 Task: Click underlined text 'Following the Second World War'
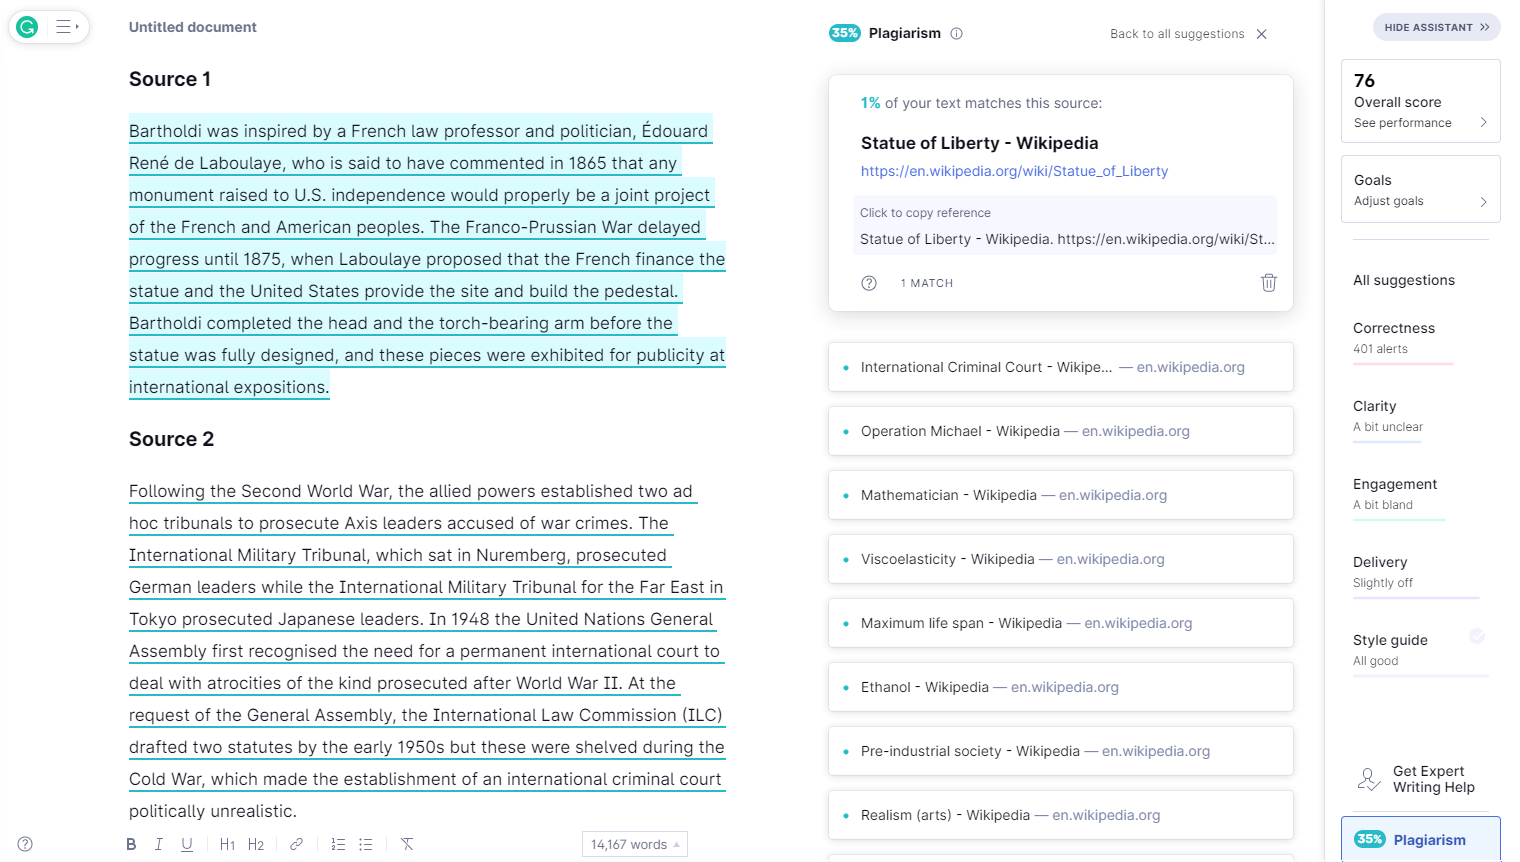coord(260,491)
